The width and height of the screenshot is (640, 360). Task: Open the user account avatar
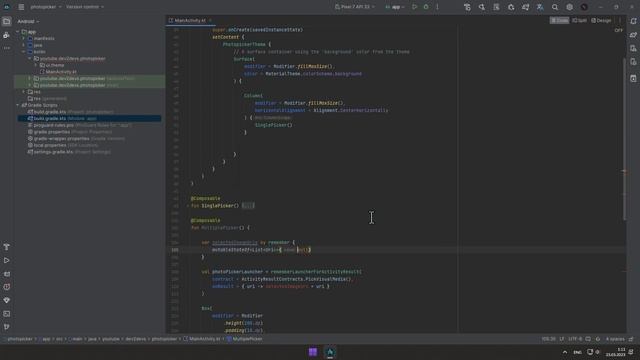click(x=584, y=7)
